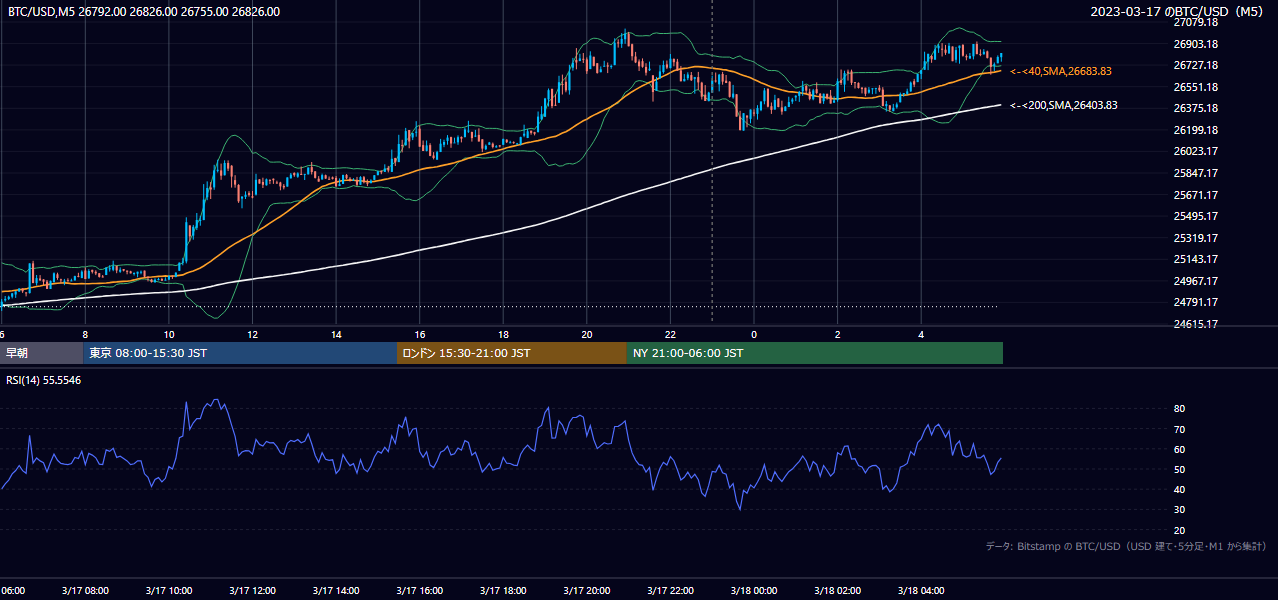Click the 3/17 18:00 time axis label
This screenshot has width=1278, height=600.
[503, 590]
